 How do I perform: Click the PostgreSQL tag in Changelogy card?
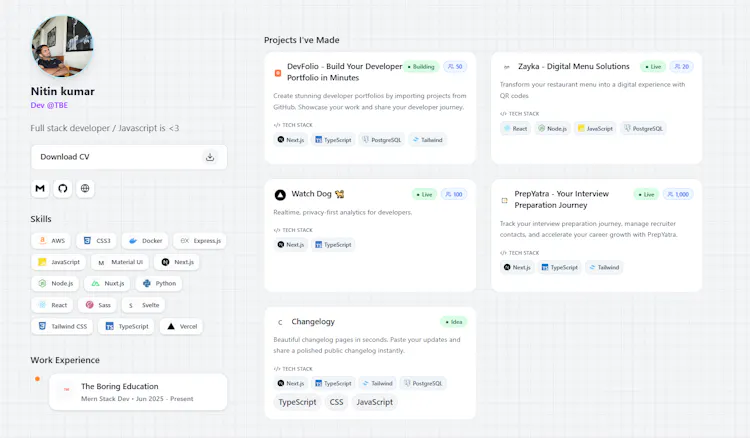click(423, 383)
